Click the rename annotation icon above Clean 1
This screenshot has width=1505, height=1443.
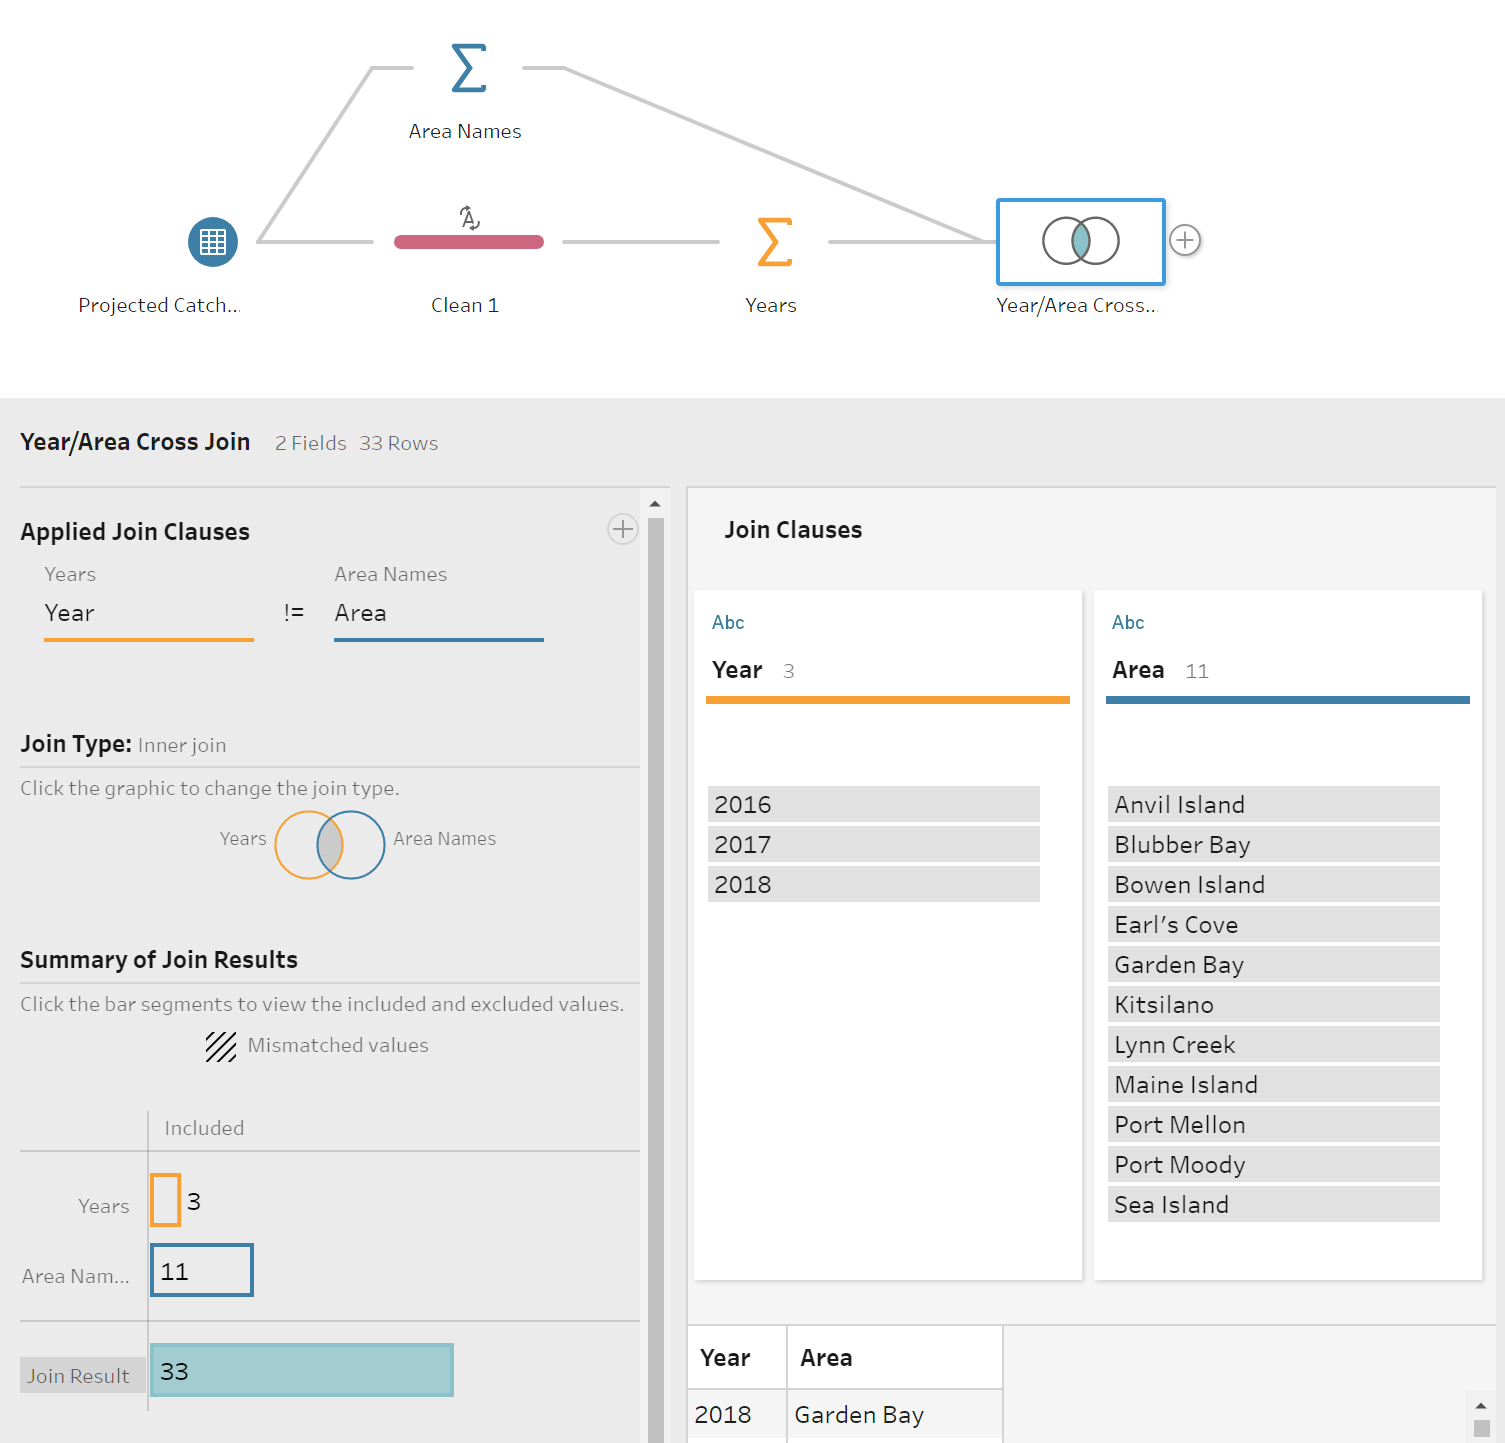(469, 217)
